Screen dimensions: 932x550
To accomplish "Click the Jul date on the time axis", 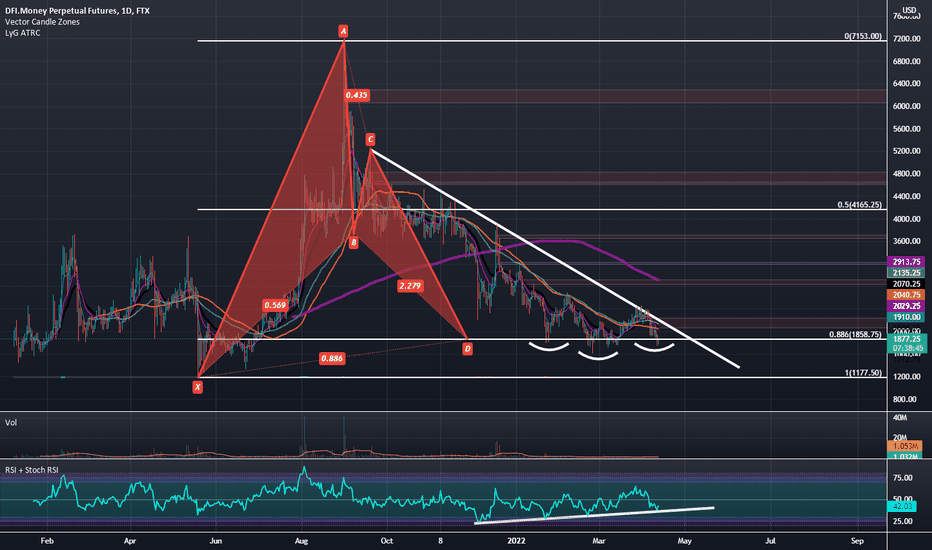I will [x=770, y=541].
